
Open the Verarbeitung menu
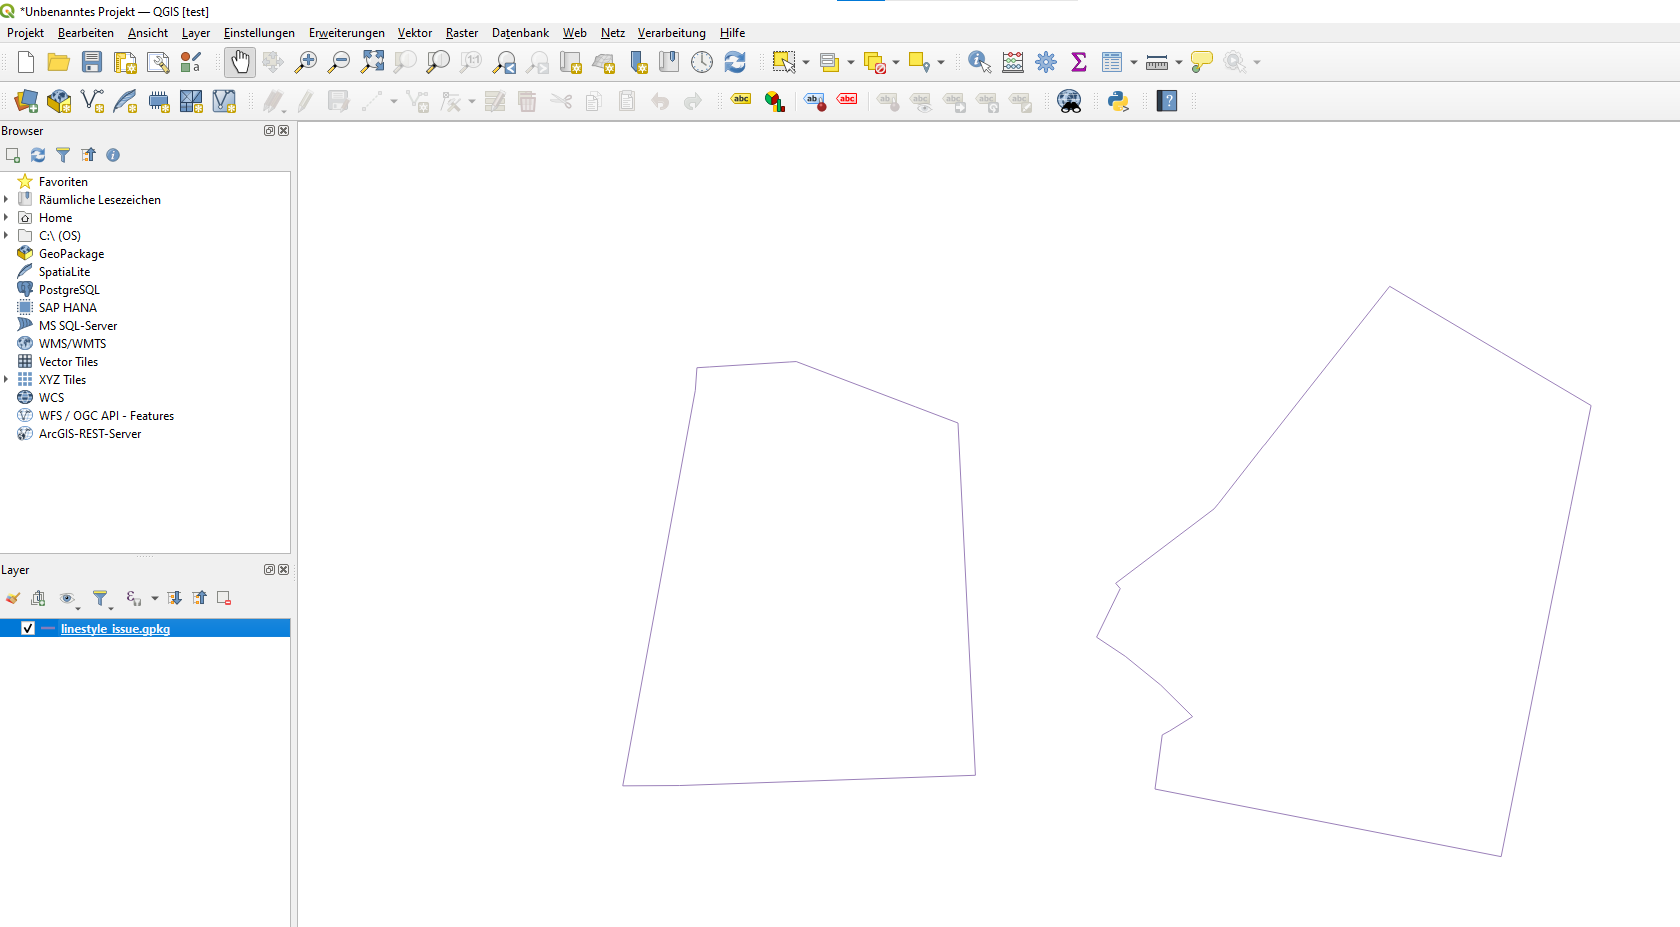[x=671, y=32]
